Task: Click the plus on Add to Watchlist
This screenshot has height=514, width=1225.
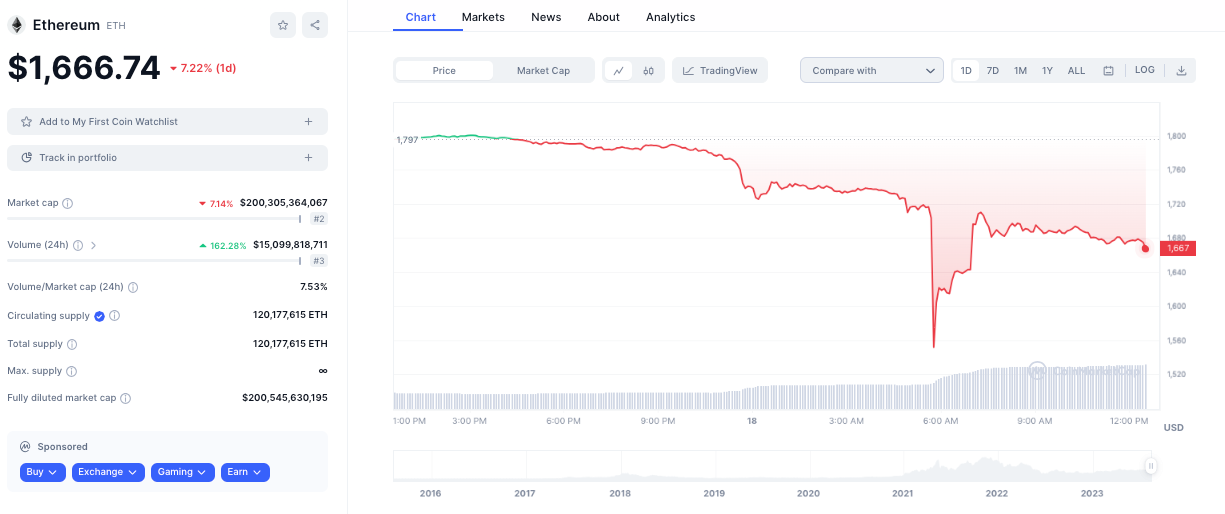Action: (308, 122)
